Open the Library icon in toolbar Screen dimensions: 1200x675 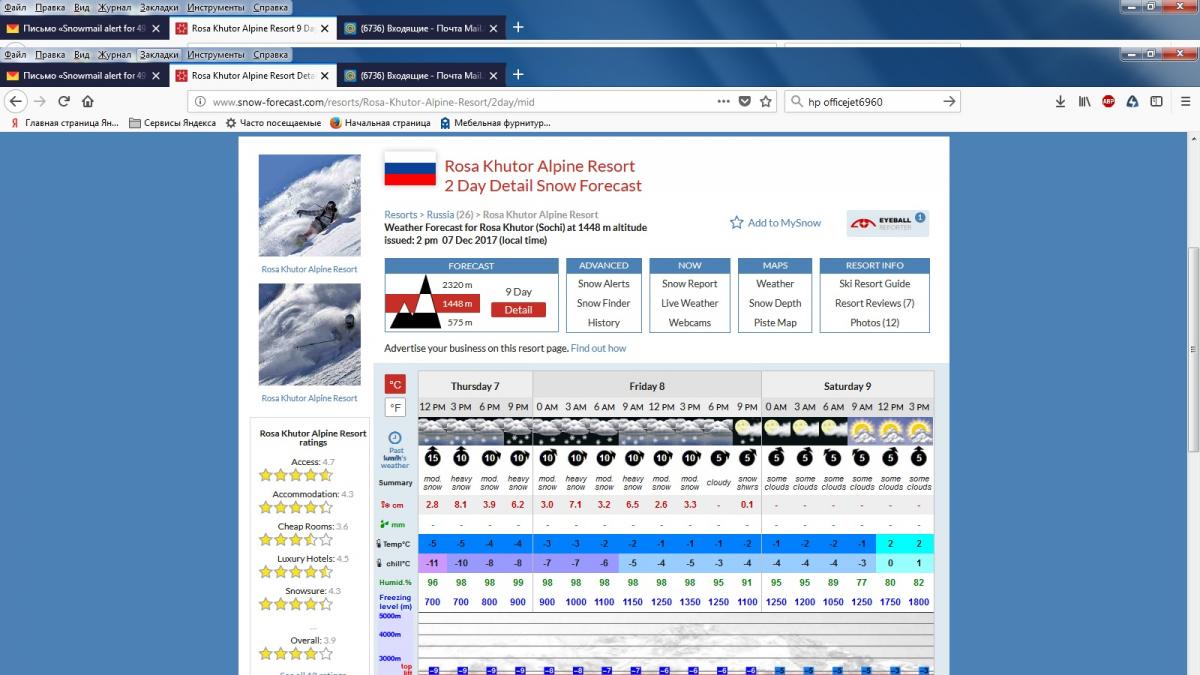click(x=1084, y=101)
